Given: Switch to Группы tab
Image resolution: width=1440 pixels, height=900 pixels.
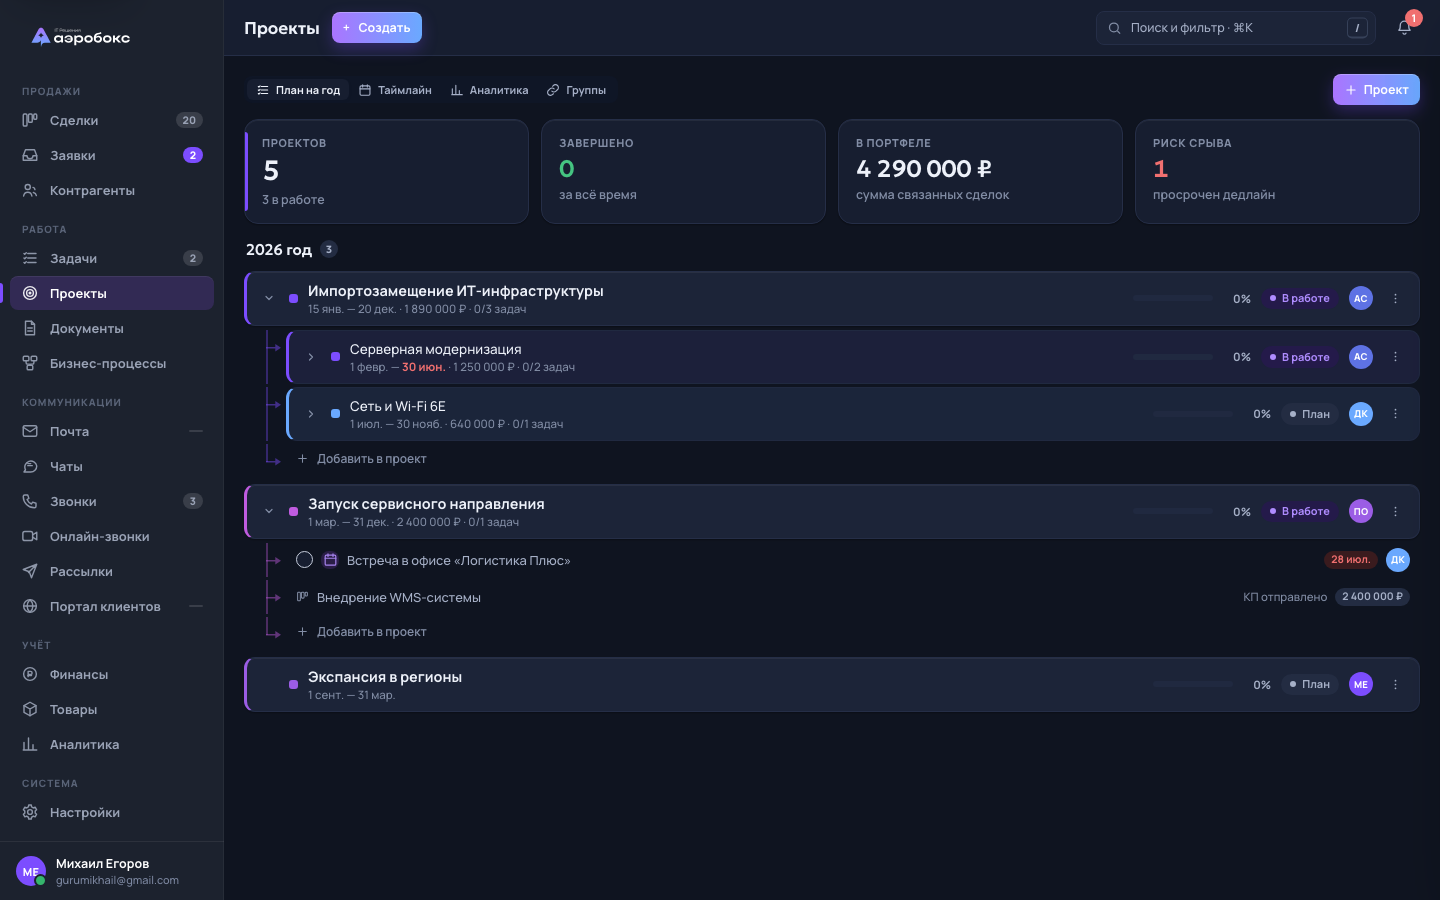Looking at the screenshot, I should point(576,90).
